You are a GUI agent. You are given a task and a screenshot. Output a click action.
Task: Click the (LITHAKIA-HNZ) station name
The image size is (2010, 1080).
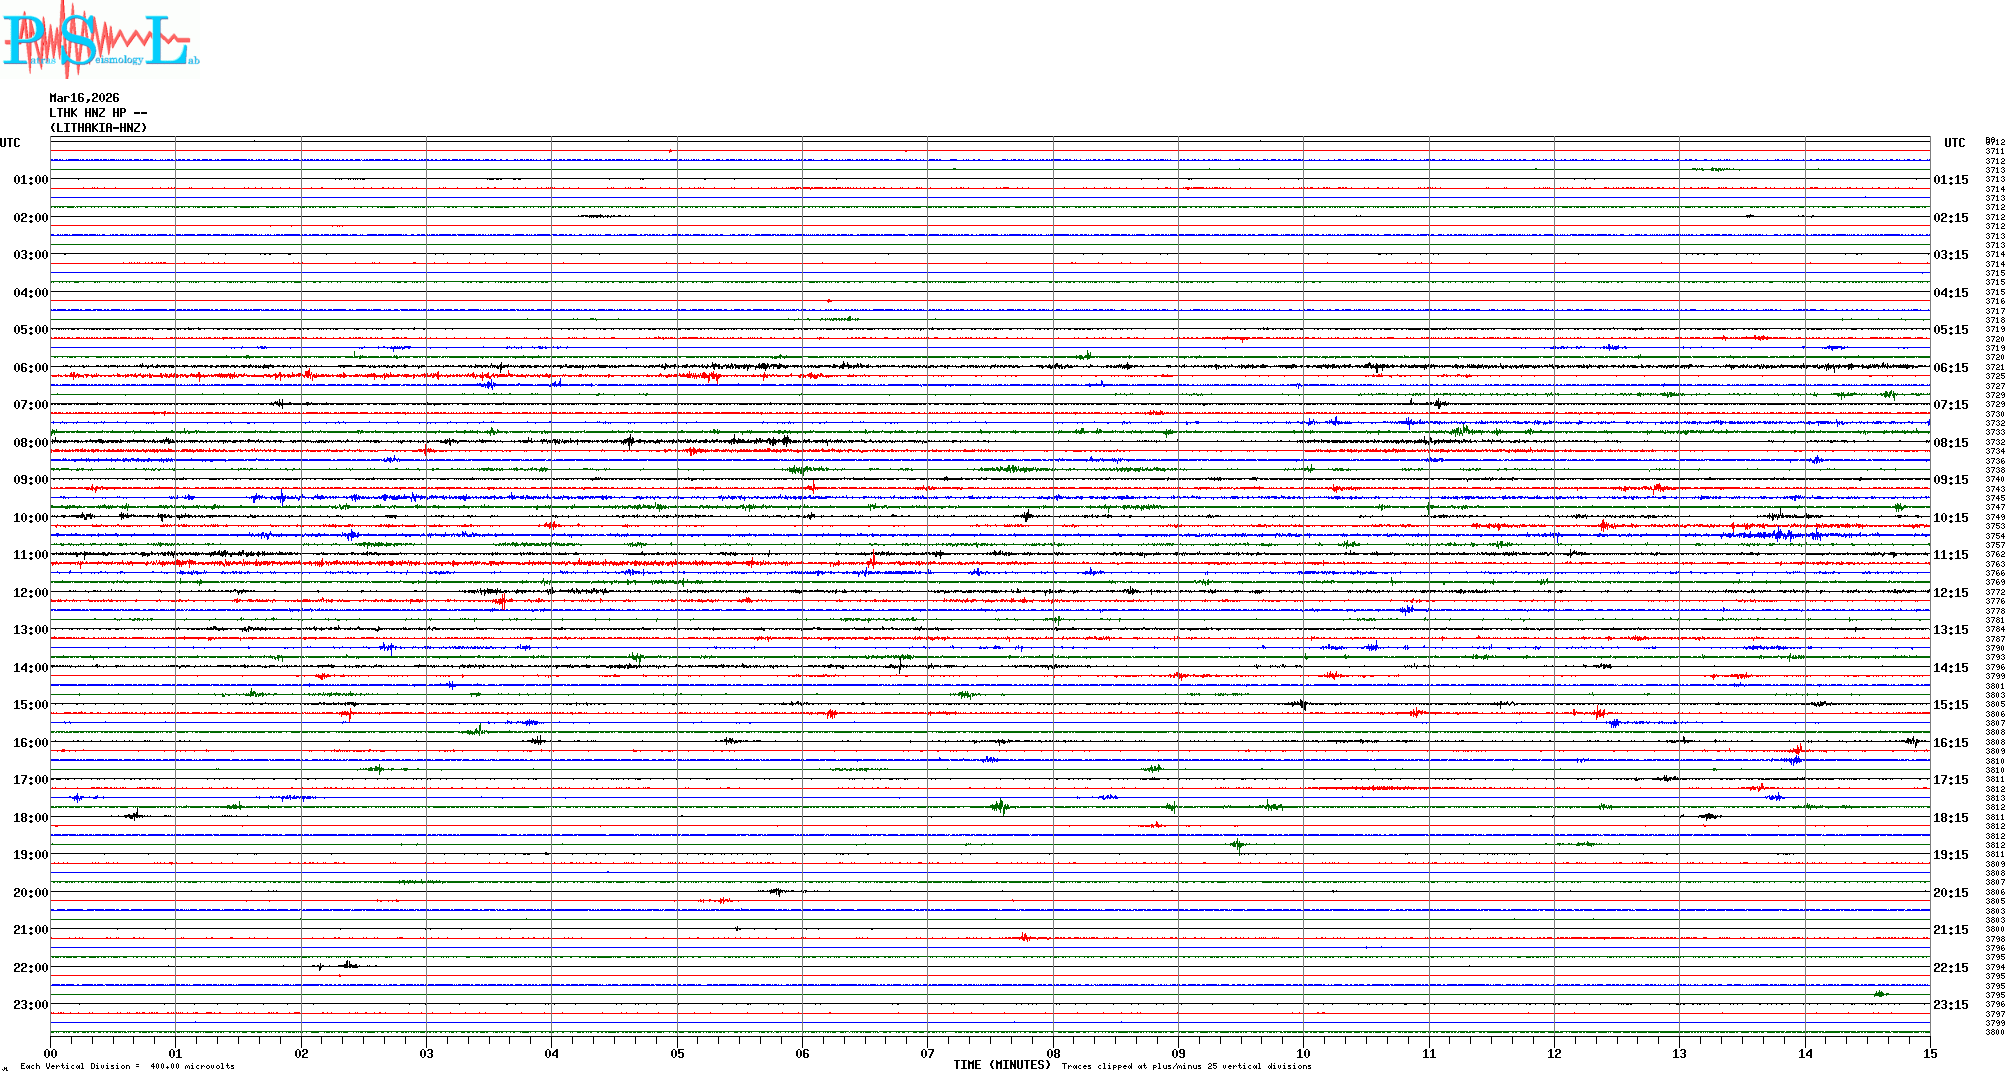(x=98, y=128)
